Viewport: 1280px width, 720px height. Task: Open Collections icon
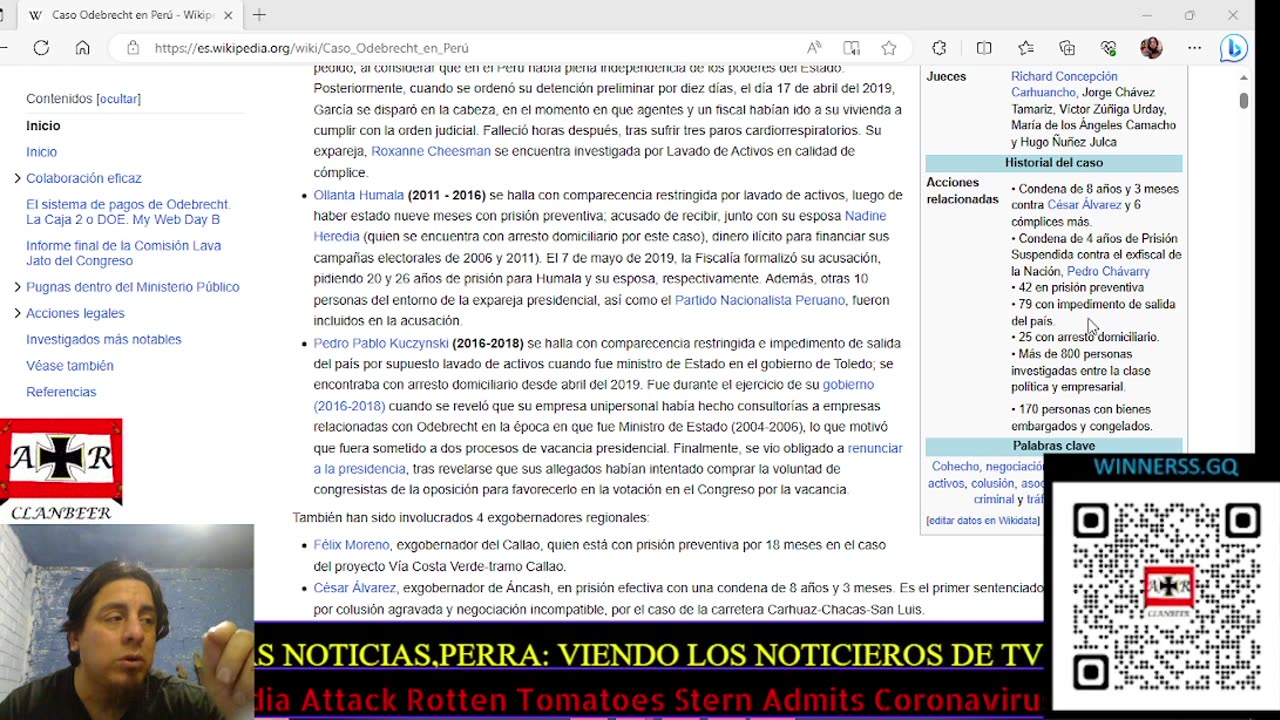click(1067, 47)
